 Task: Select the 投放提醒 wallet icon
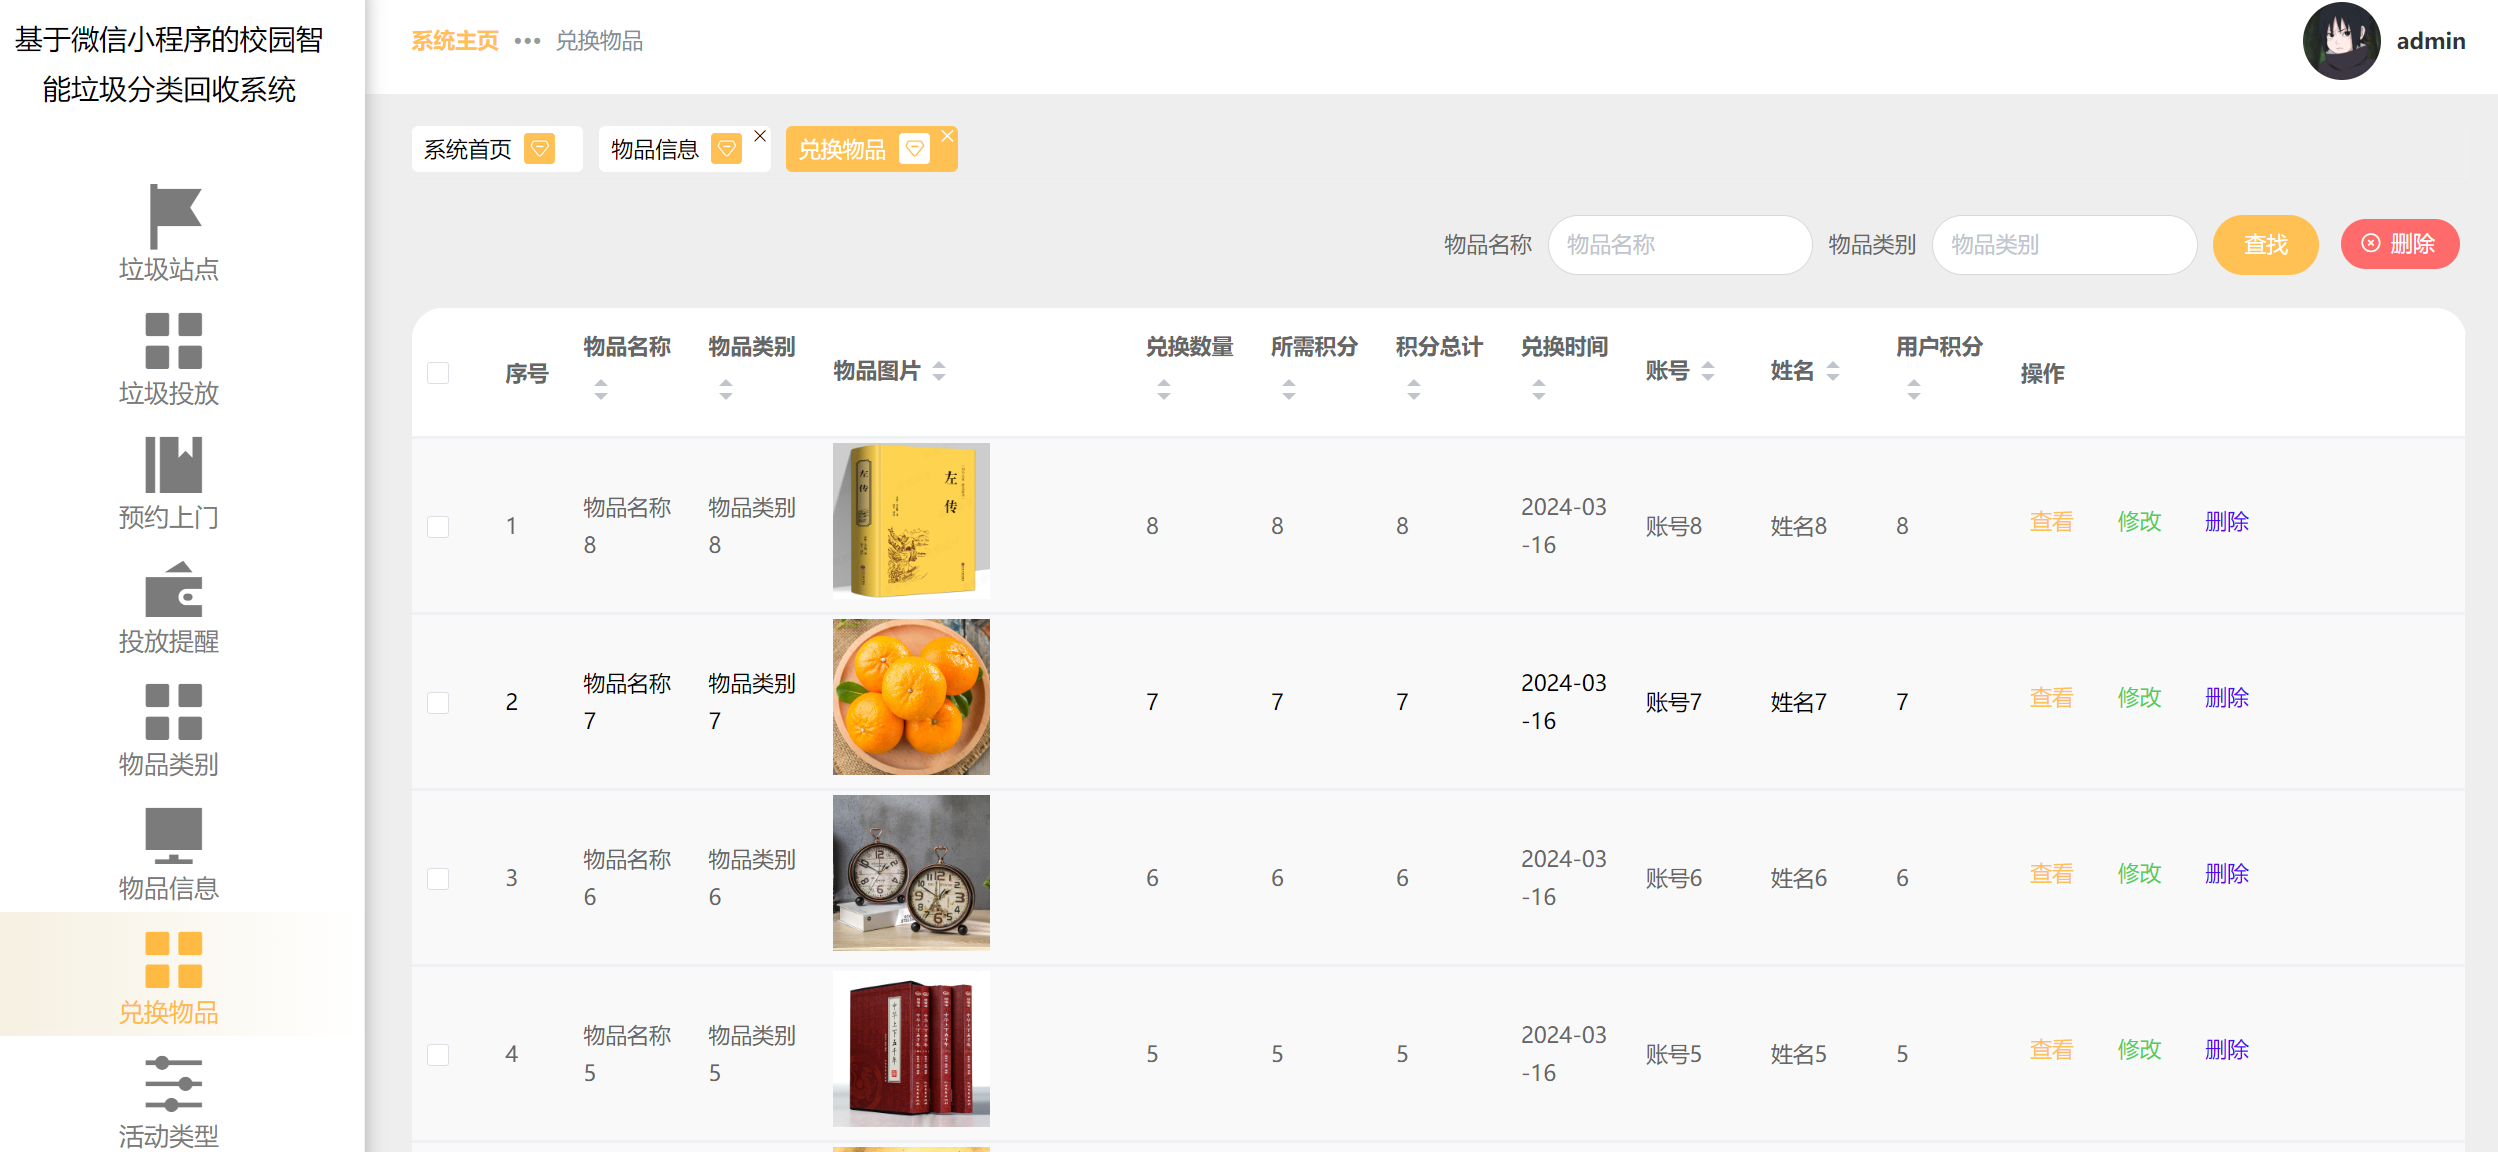[174, 590]
